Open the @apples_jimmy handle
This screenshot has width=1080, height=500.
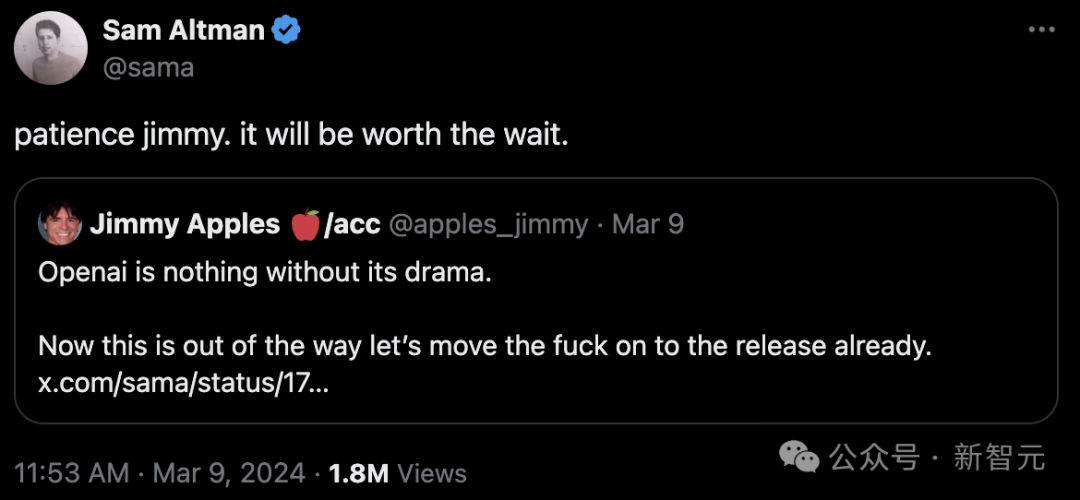[x=488, y=225]
